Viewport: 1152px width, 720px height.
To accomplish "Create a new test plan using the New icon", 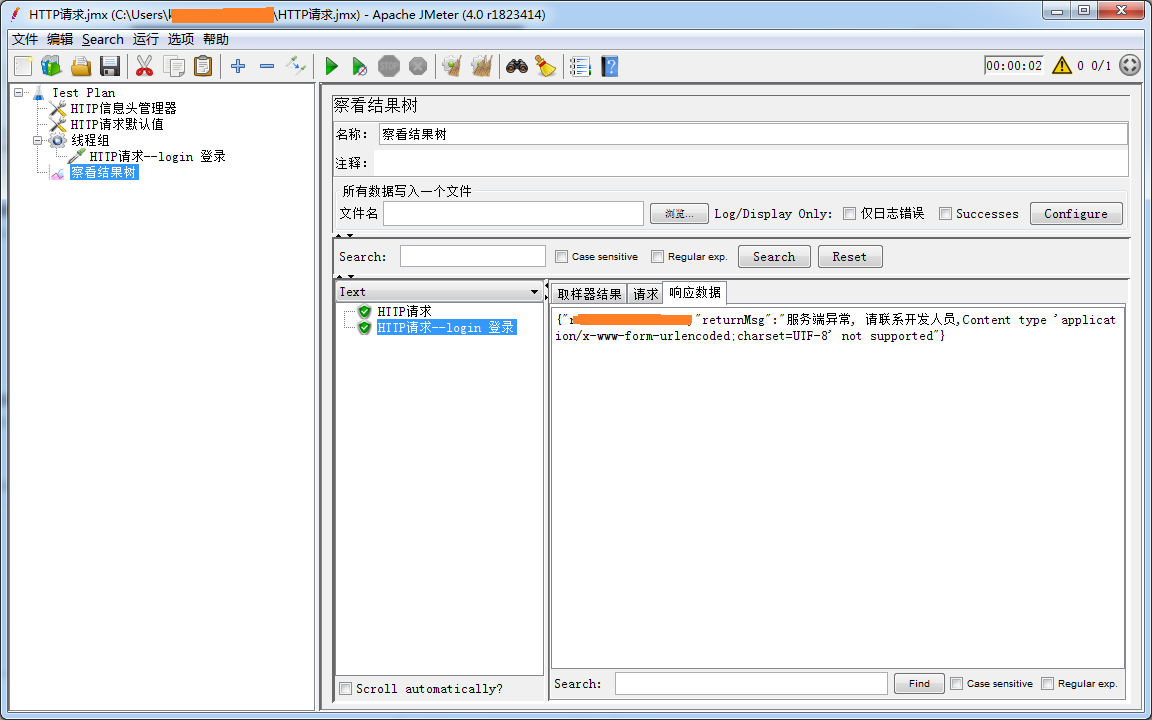I will [24, 66].
